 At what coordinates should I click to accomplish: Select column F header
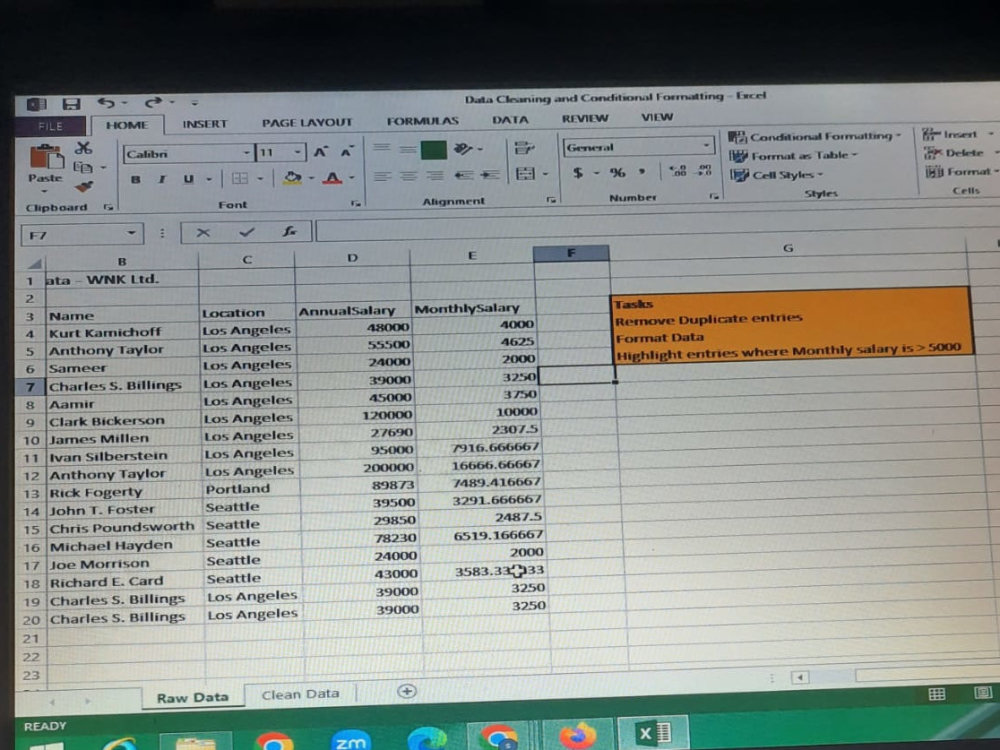pyautogui.click(x=571, y=253)
